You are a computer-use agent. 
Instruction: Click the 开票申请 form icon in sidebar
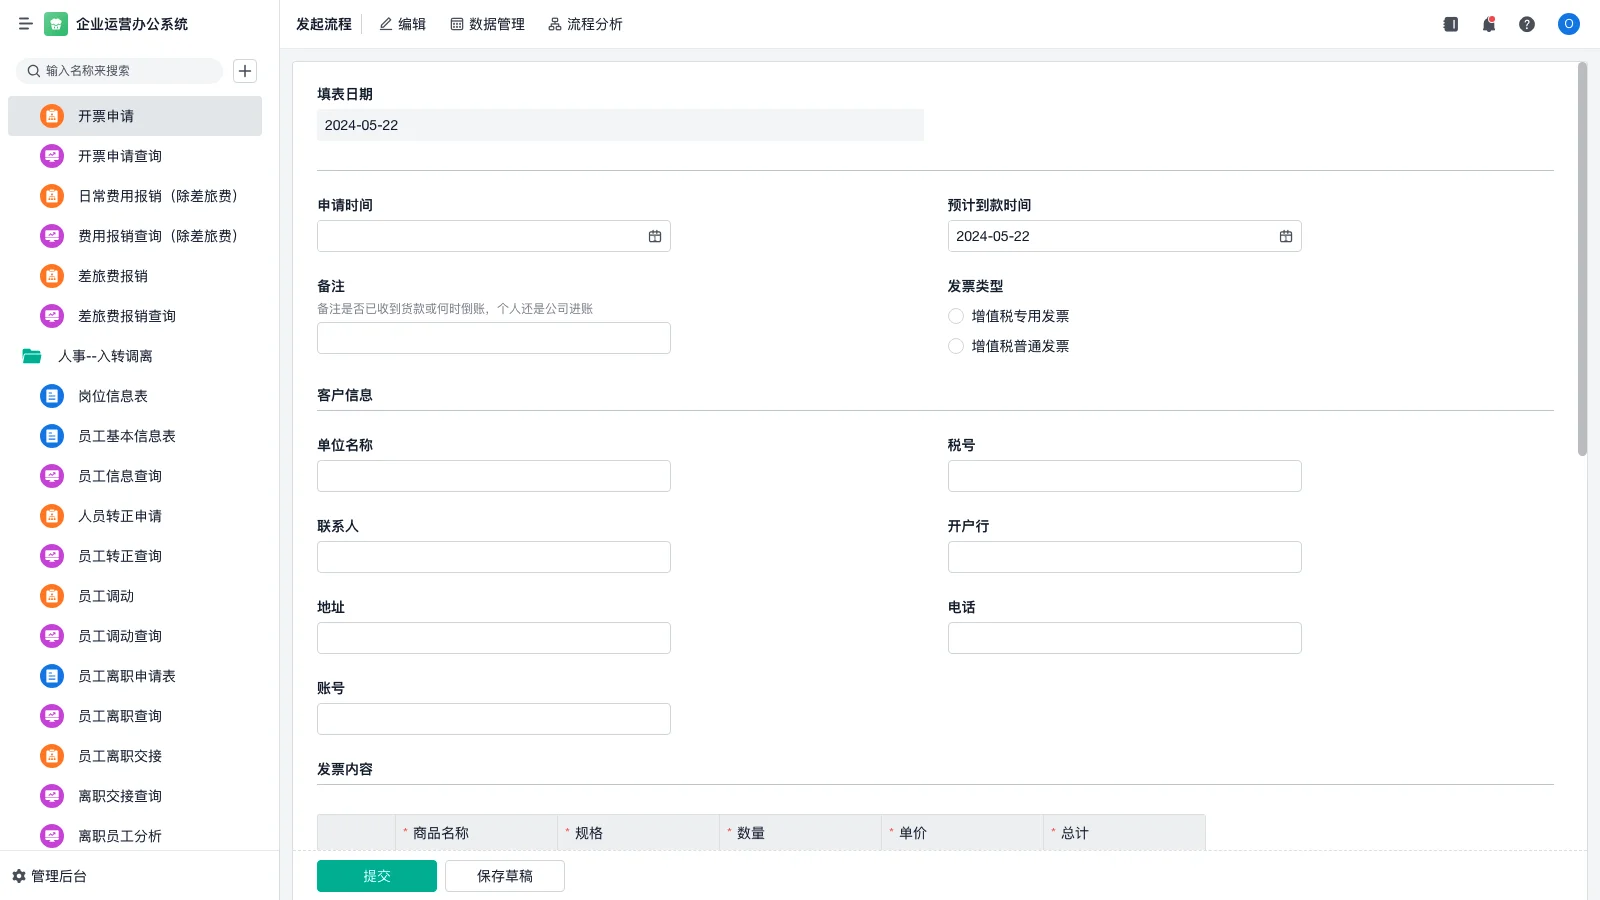coord(51,116)
